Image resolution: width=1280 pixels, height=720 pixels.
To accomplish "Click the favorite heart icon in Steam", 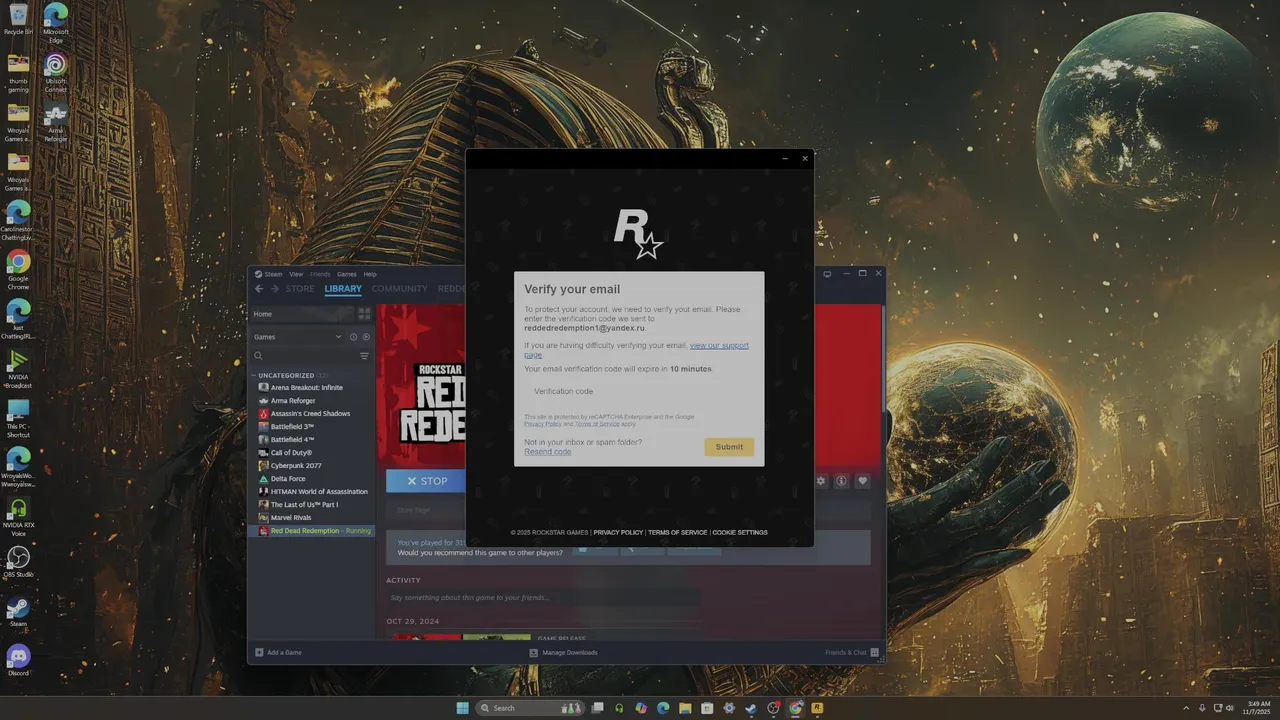I will (x=863, y=481).
